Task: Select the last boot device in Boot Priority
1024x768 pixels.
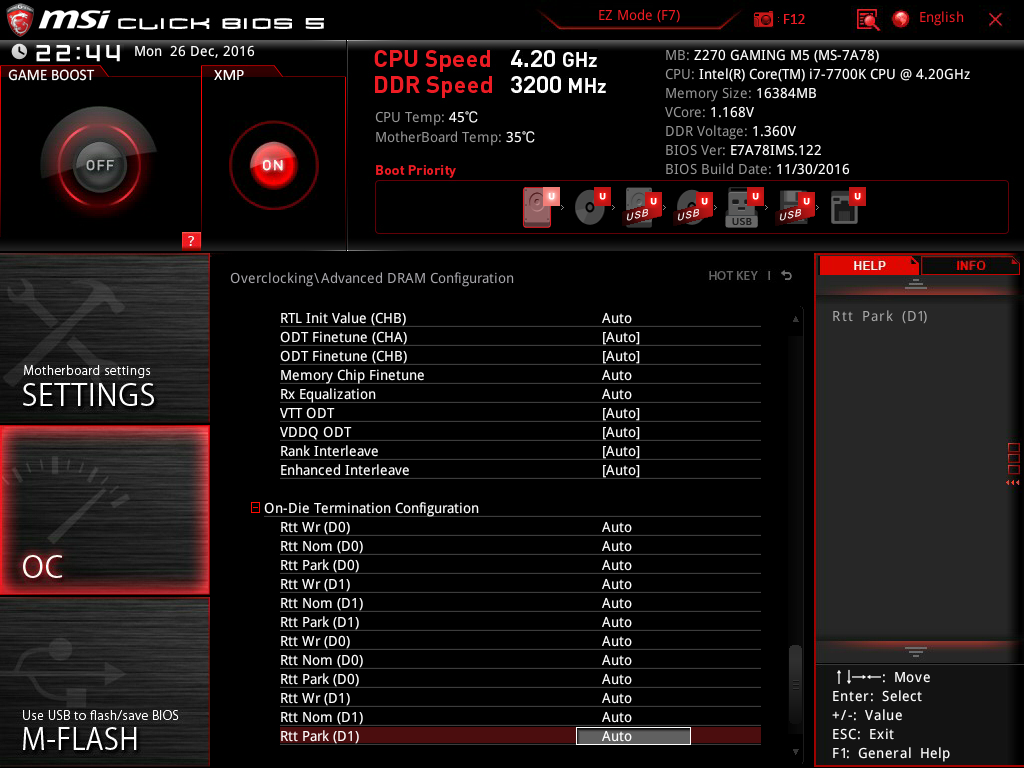Action: [x=848, y=207]
